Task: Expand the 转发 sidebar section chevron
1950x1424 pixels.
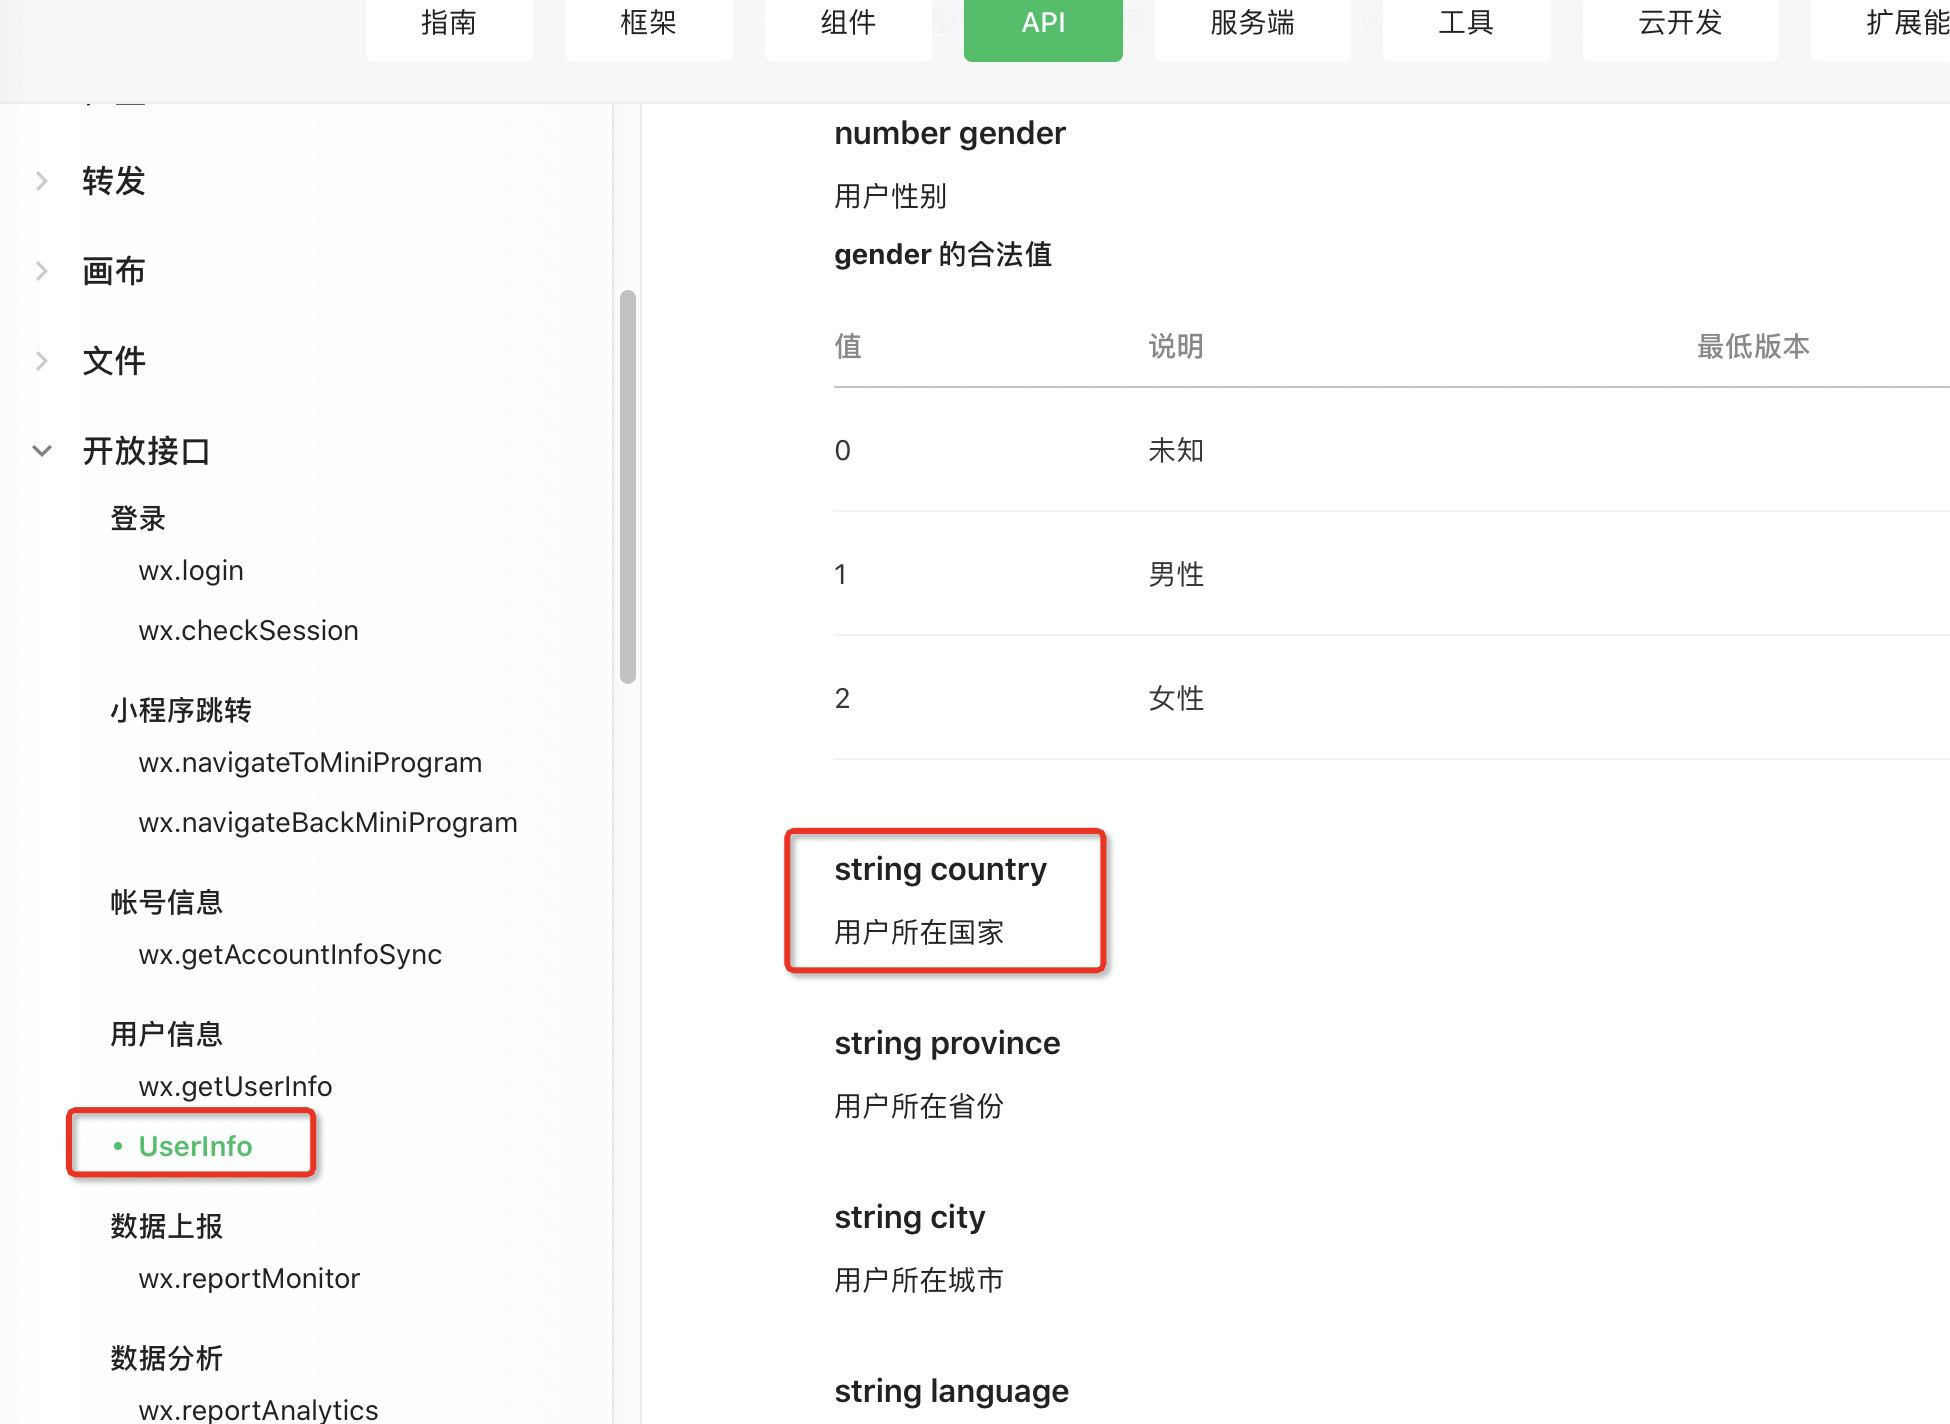Action: click(42, 181)
